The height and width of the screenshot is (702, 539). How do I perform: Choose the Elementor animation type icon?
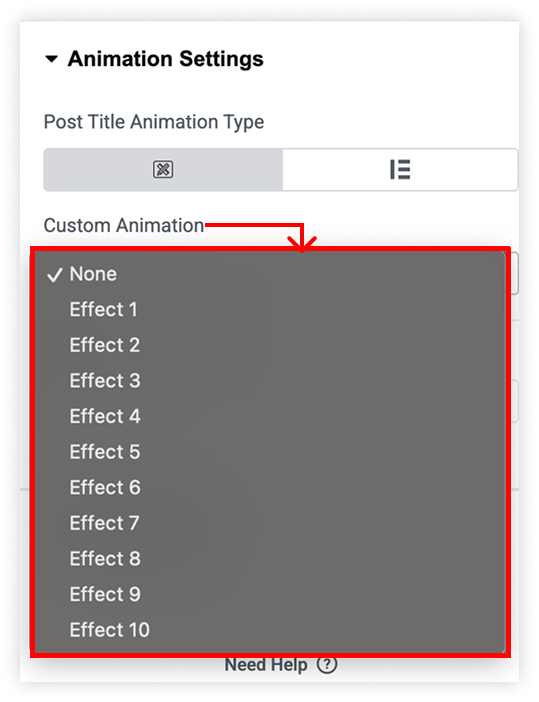pyautogui.click(x=400, y=170)
